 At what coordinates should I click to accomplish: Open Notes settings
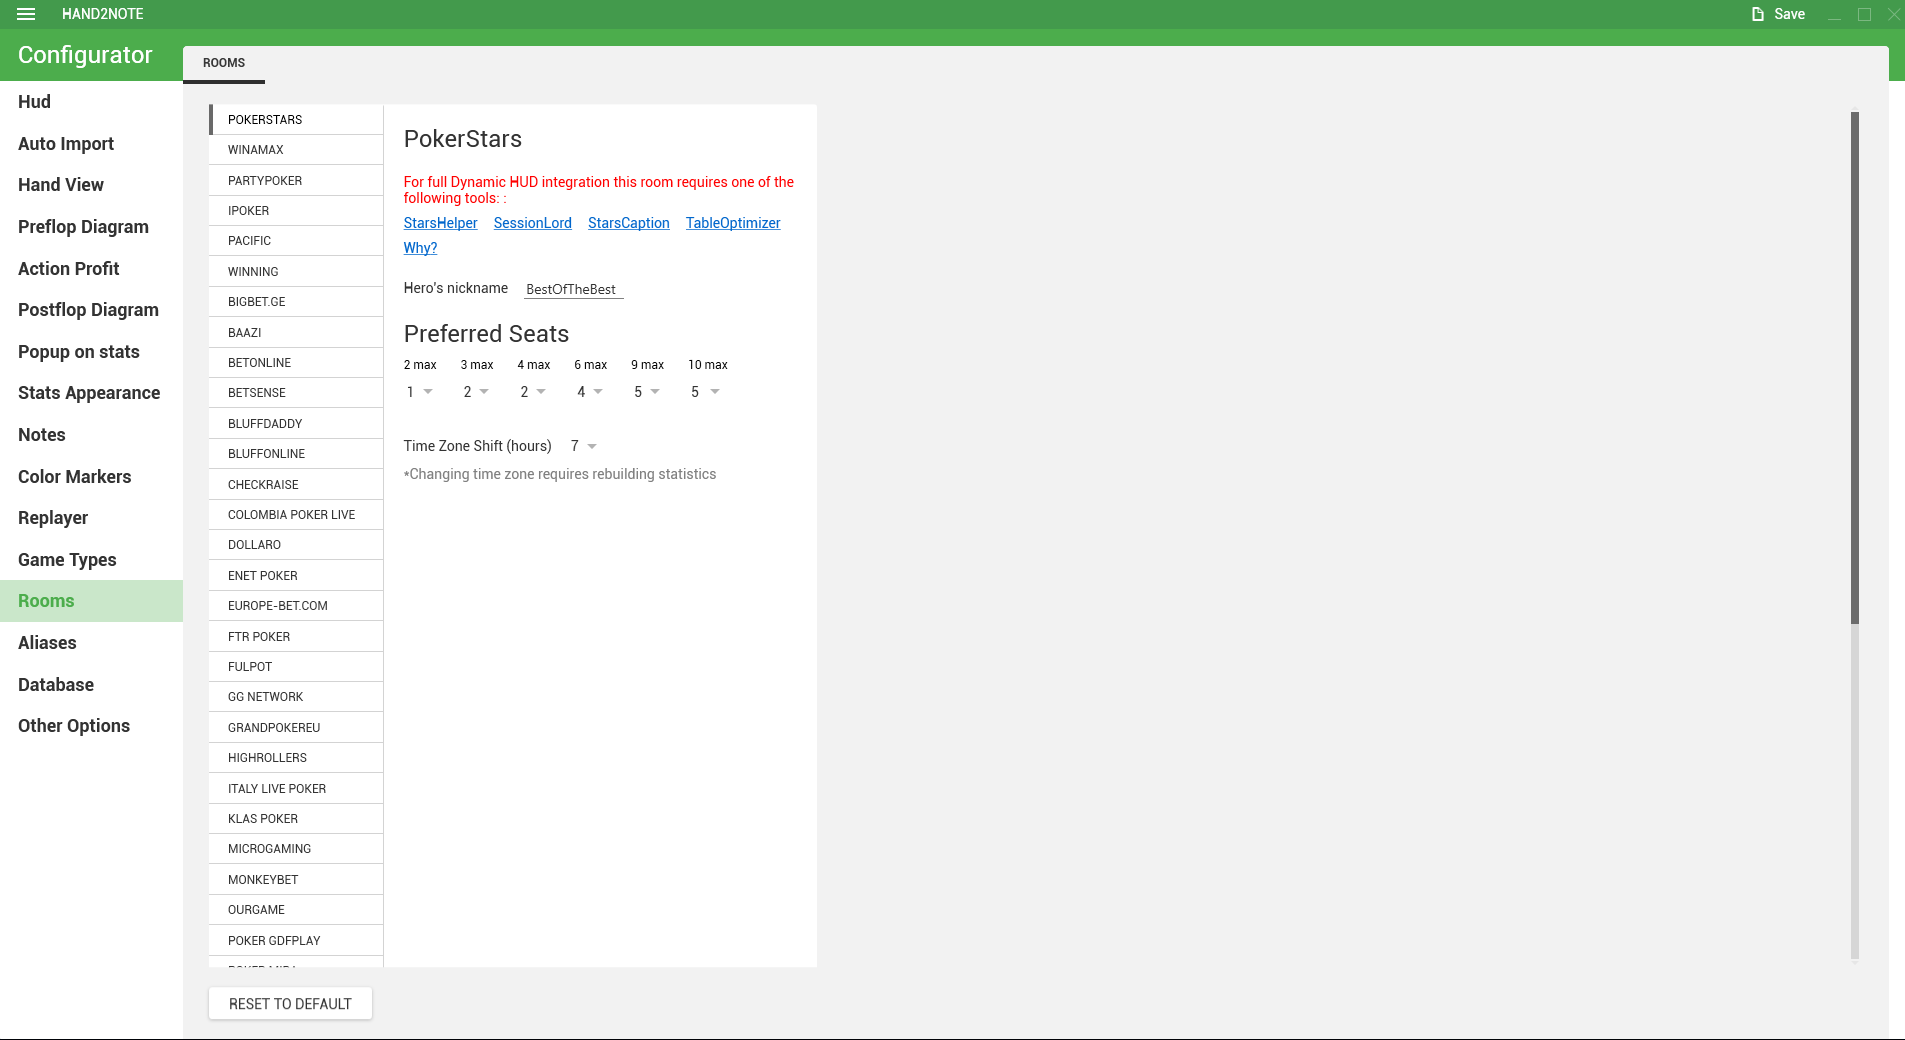coord(91,435)
